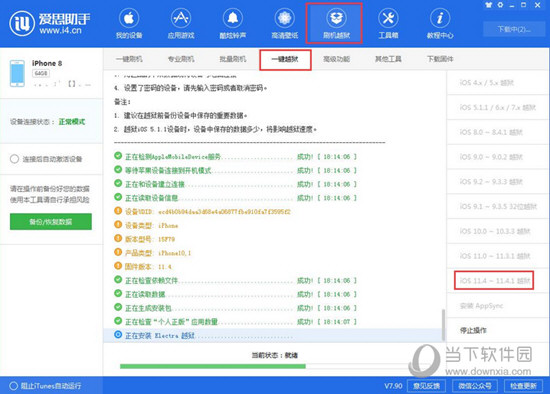Viewport: 550px width, 394px height.
Task: Toggle 连接后自动激活设备 radio option
Action: [x=14, y=159]
